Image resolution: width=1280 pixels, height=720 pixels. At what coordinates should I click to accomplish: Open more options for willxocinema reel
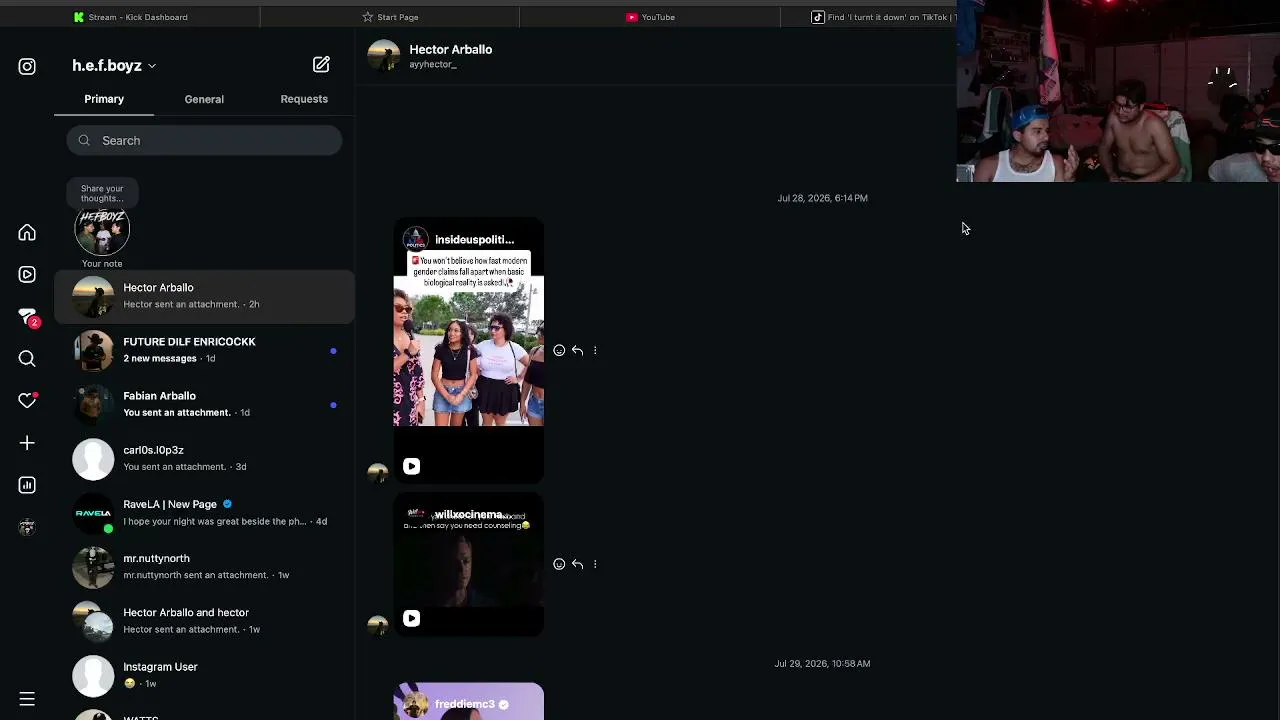pos(595,564)
